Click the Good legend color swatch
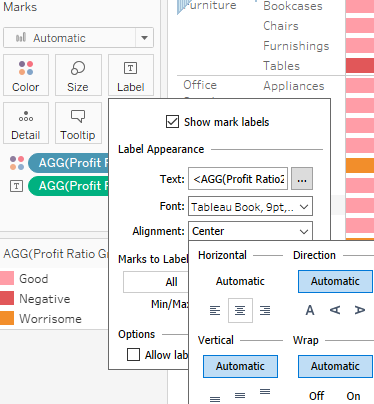 7,278
